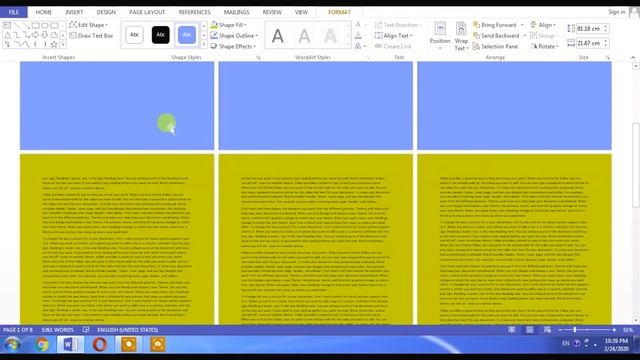Viewport: 640px width, 360px height.
Task: Open the Shape Styles dialog launcher
Action: coord(258,58)
